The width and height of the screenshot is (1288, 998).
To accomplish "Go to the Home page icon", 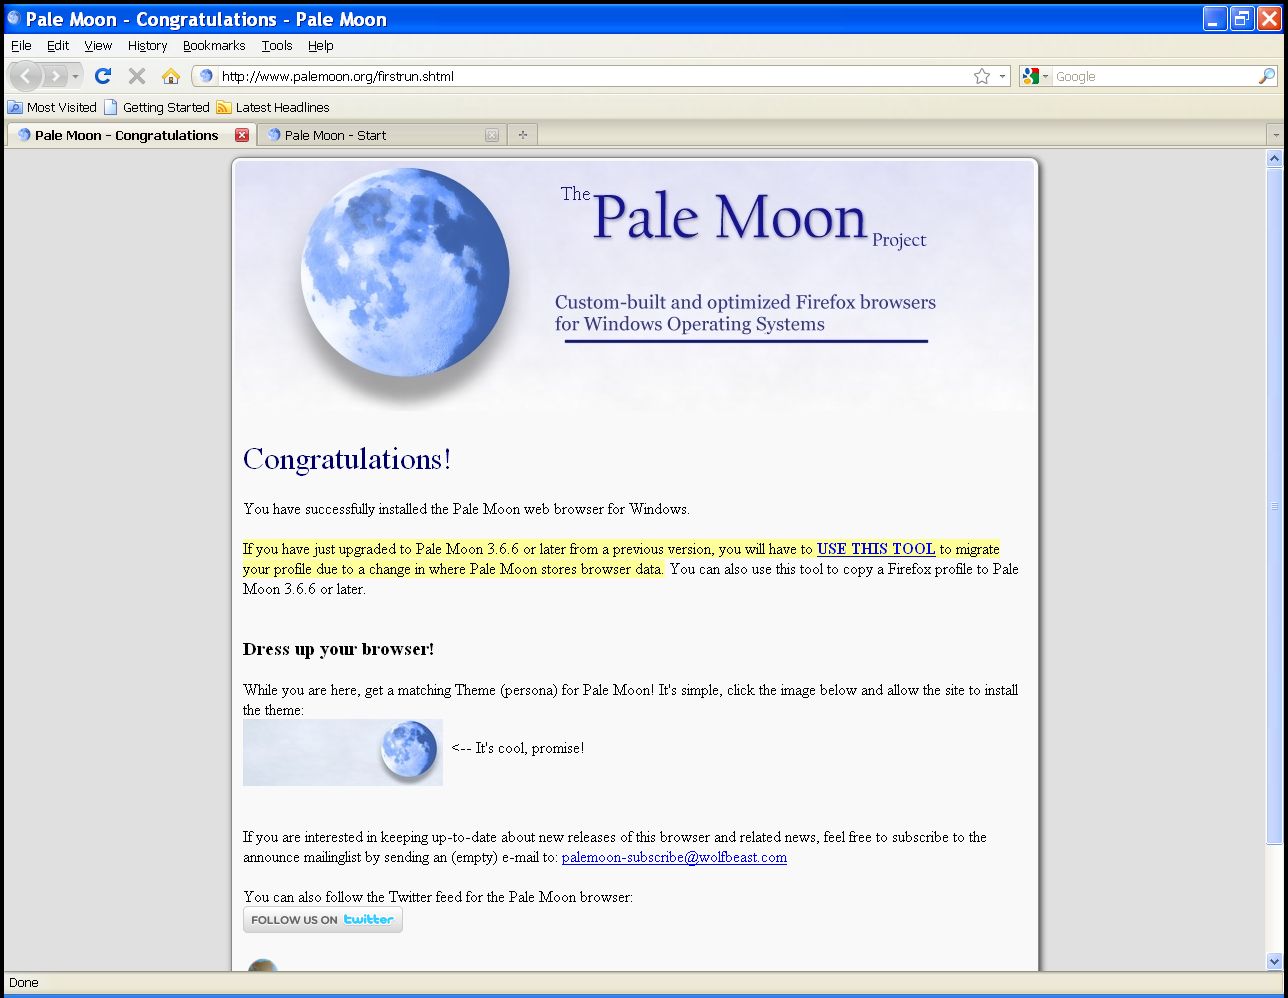I will (x=171, y=76).
